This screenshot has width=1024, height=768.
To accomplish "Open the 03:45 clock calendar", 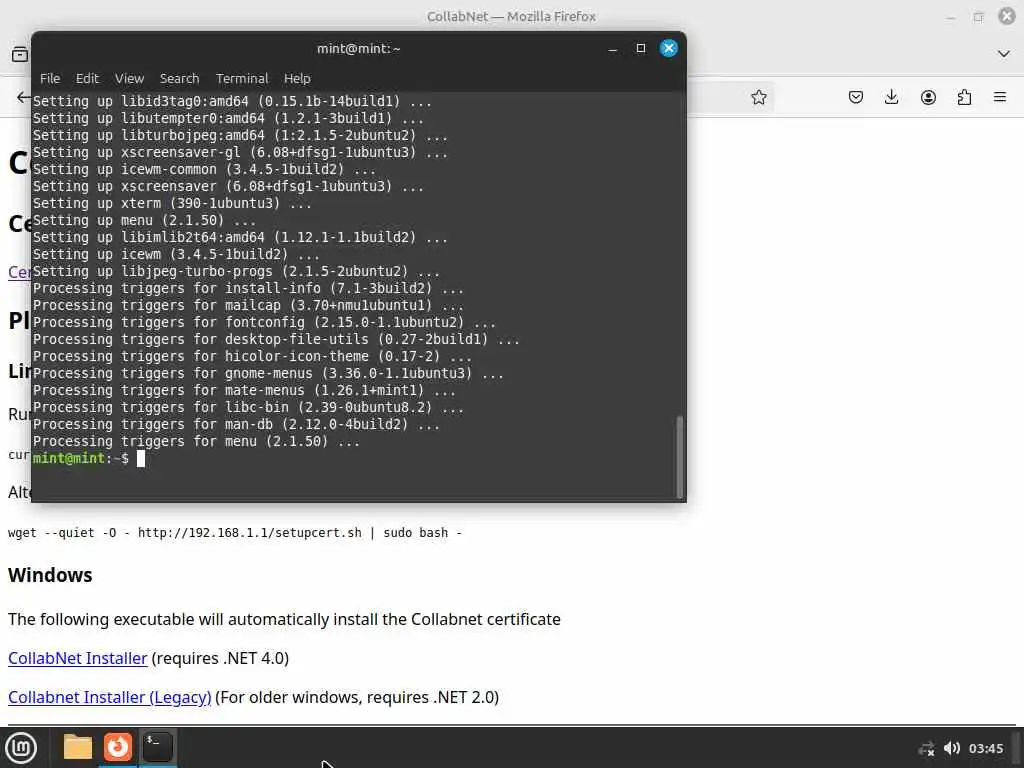I will tap(985, 748).
